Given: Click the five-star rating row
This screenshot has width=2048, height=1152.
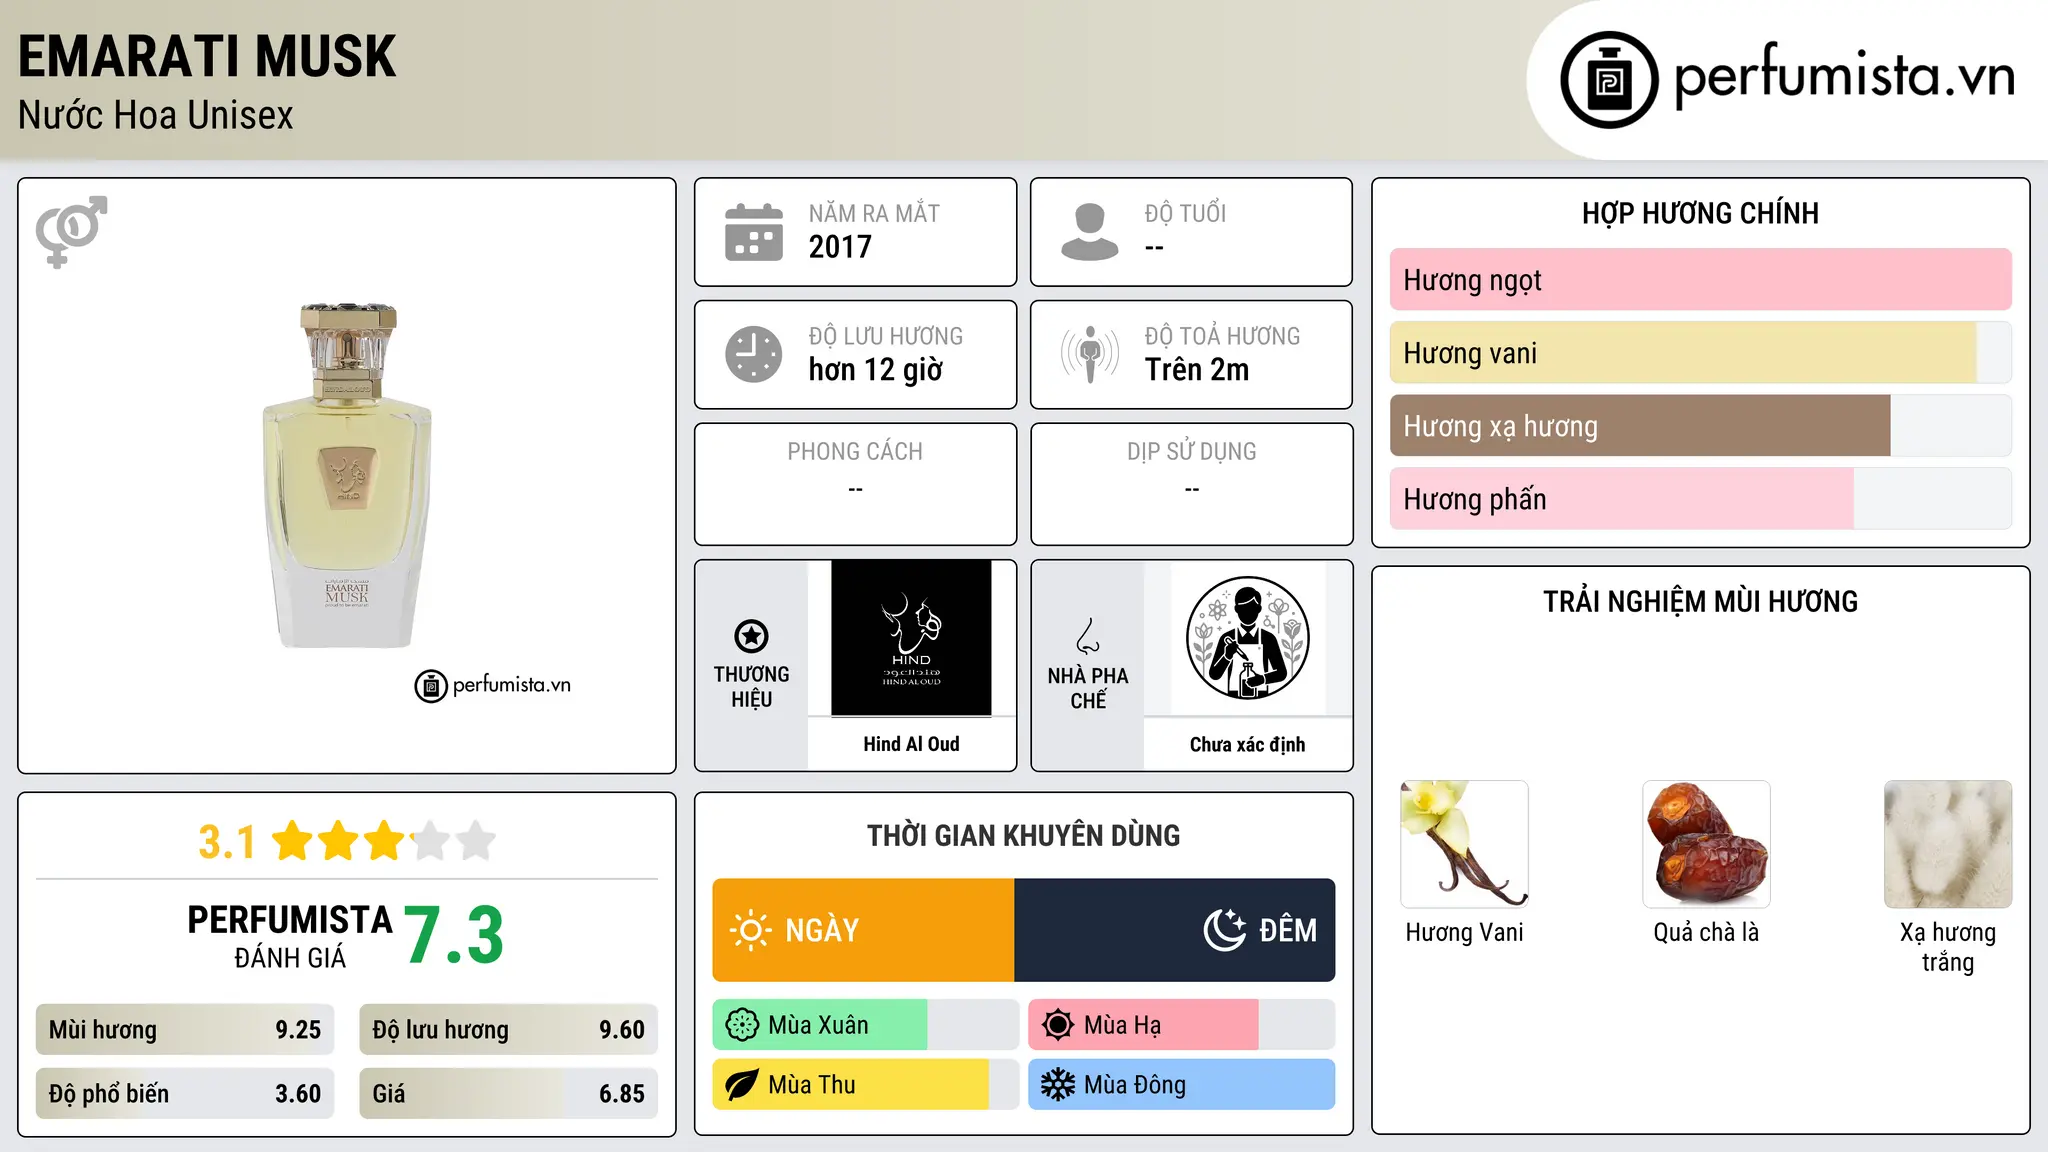Looking at the screenshot, I should [x=384, y=841].
